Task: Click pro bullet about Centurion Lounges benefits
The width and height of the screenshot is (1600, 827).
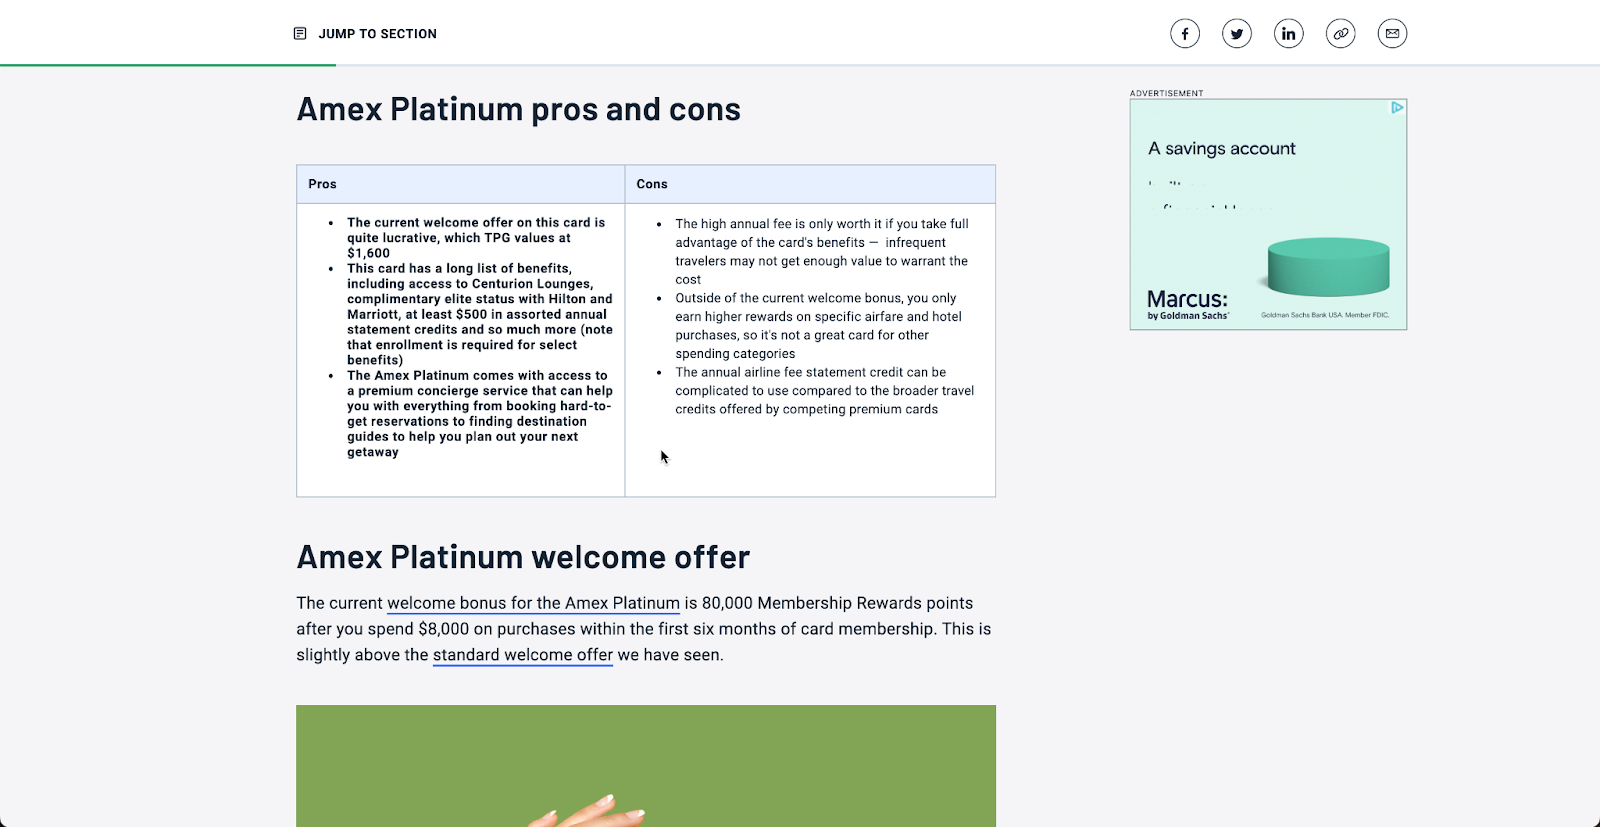Action: (480, 314)
